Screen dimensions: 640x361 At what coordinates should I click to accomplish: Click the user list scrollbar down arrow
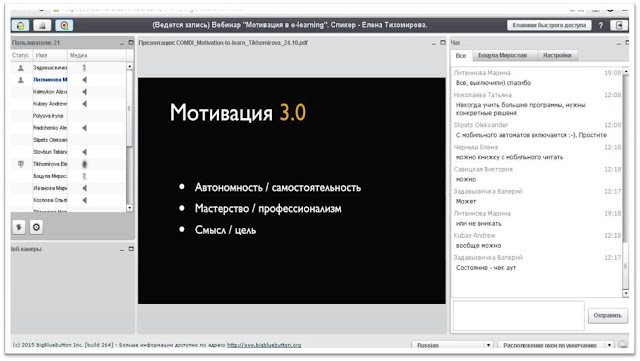coord(129,208)
